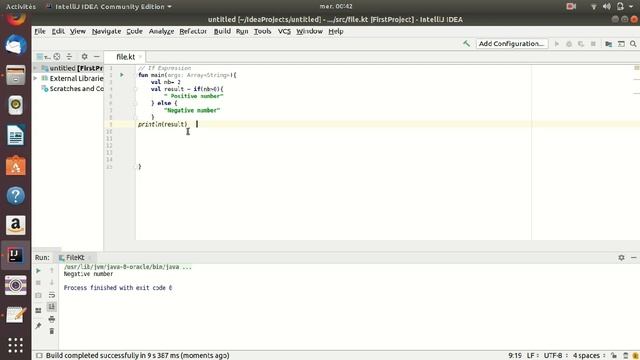Rerun FileKt with green play icon
Screen dimensions: 640x360
click(38, 271)
